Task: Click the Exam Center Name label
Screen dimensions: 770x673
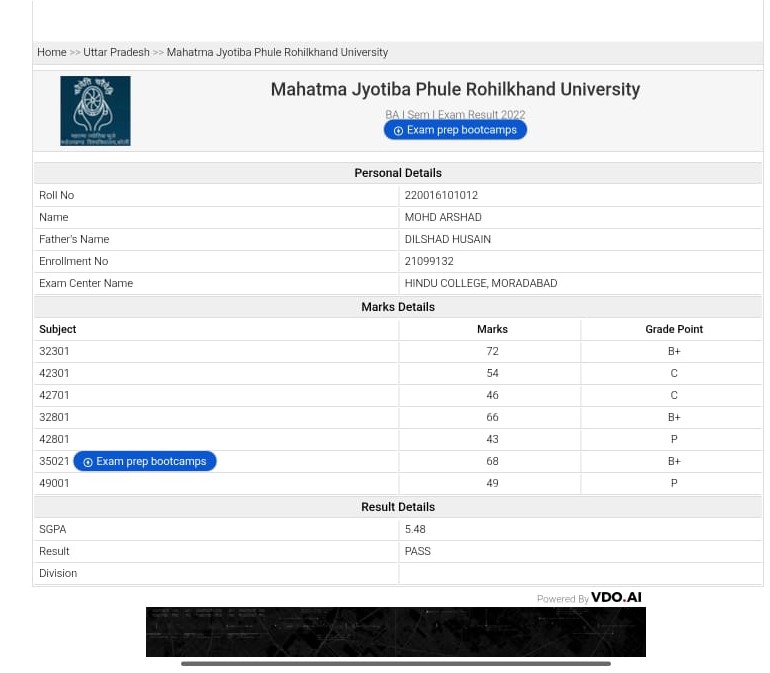Action: point(86,283)
